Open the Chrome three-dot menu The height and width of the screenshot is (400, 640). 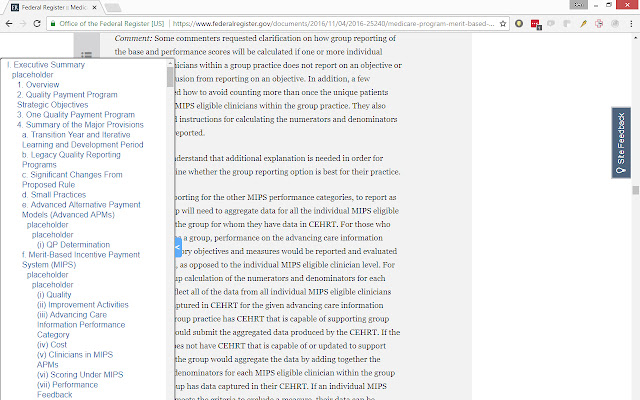631,24
